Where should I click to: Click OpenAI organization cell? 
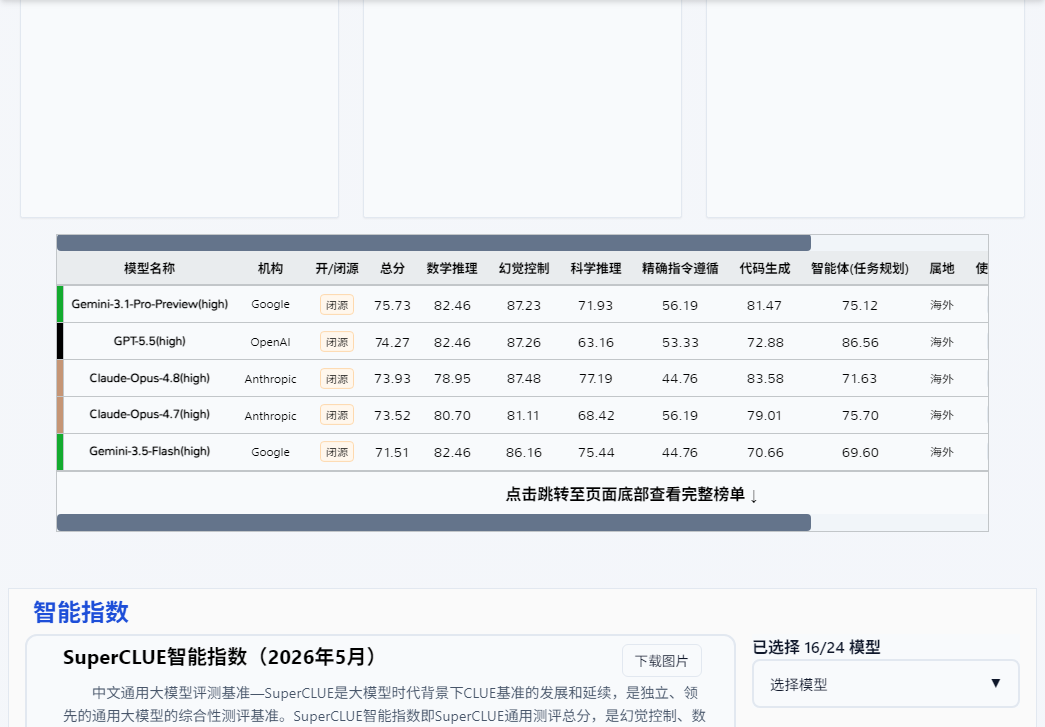coord(271,342)
